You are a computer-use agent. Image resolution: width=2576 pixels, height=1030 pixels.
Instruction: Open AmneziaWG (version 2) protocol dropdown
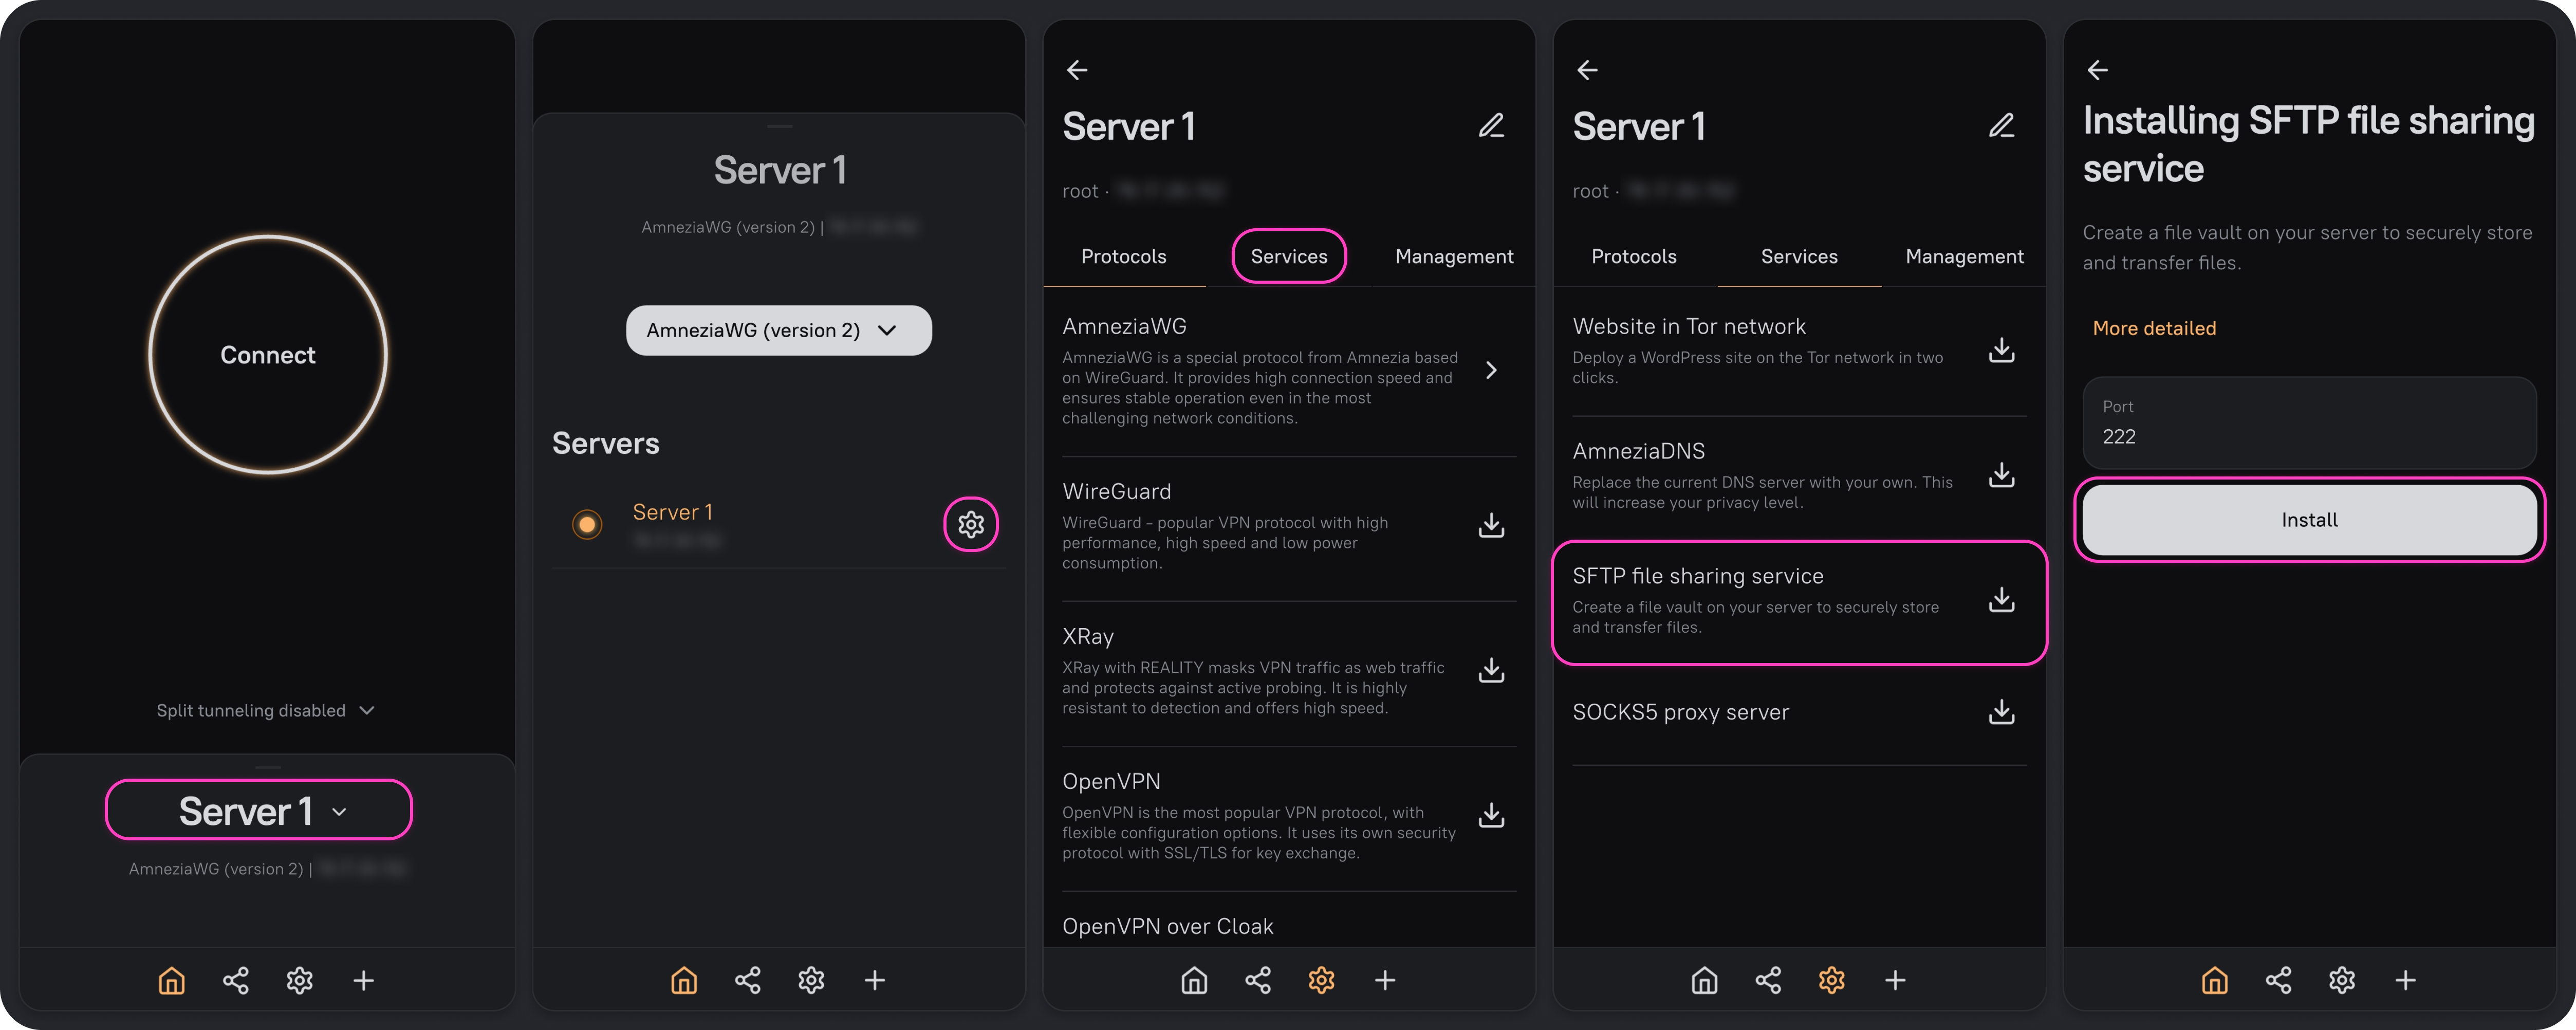click(x=779, y=330)
